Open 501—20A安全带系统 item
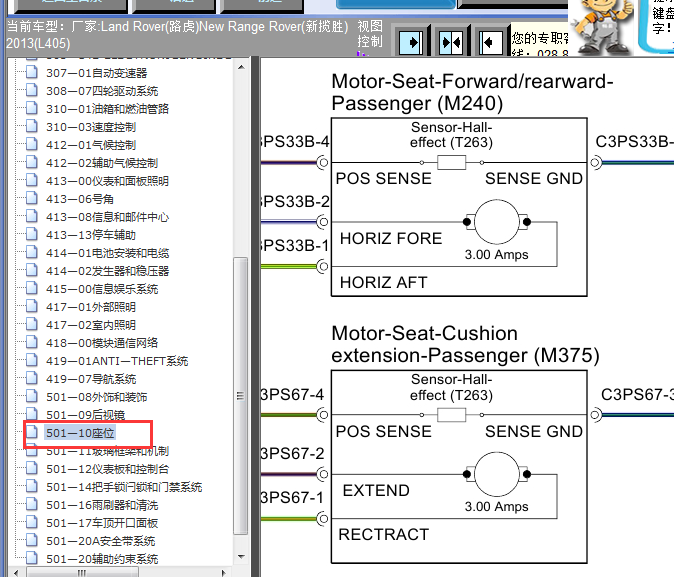Viewport: 674px width, 577px height. (x=100, y=541)
